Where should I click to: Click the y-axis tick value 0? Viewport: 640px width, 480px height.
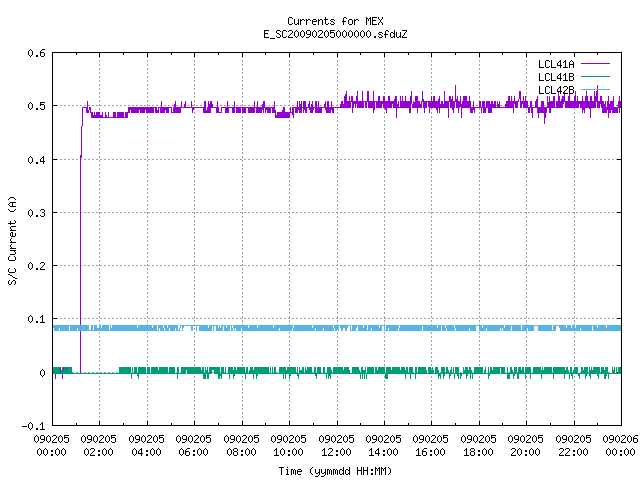coord(42,373)
